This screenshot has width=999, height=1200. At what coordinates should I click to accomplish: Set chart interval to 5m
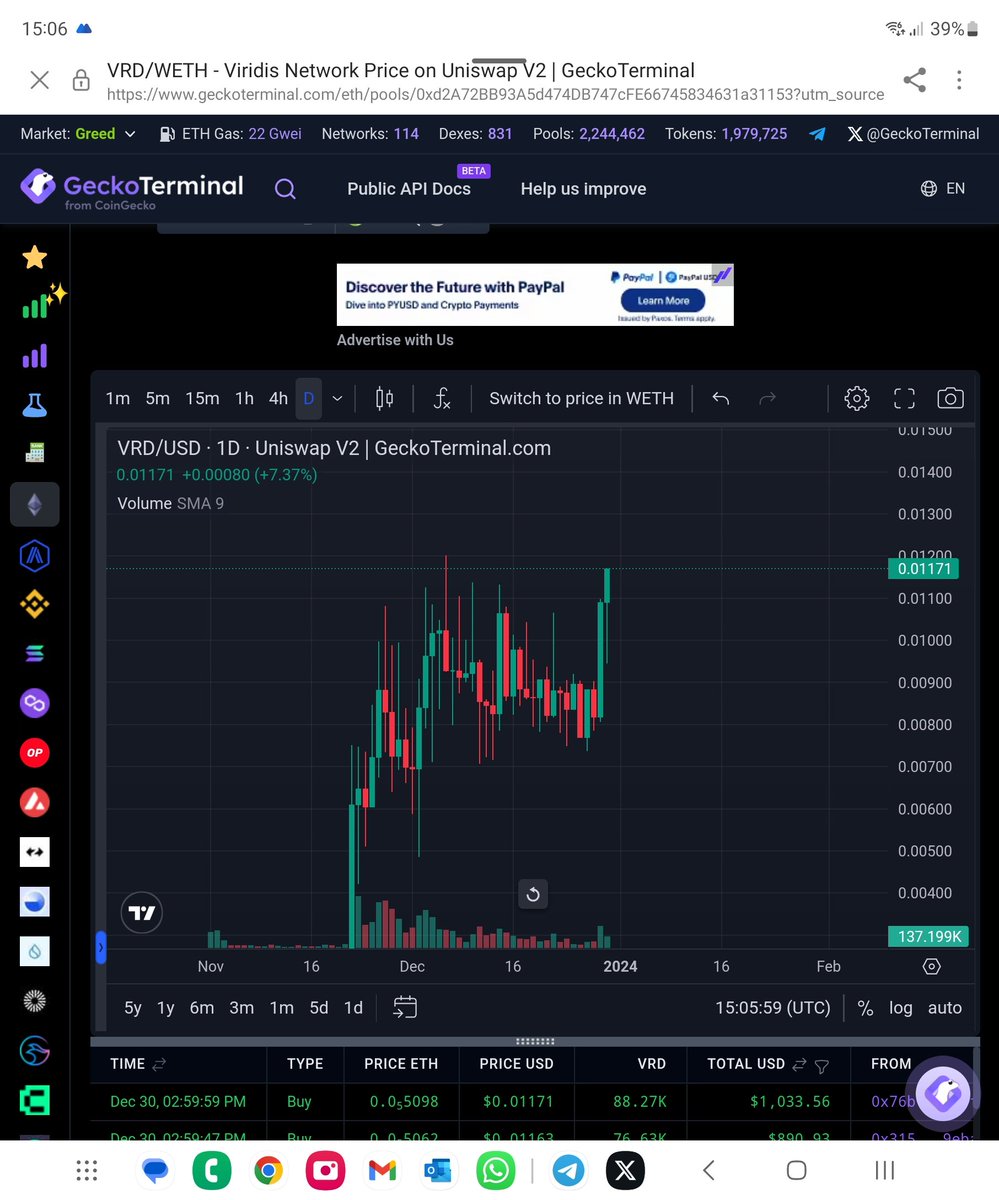point(157,398)
